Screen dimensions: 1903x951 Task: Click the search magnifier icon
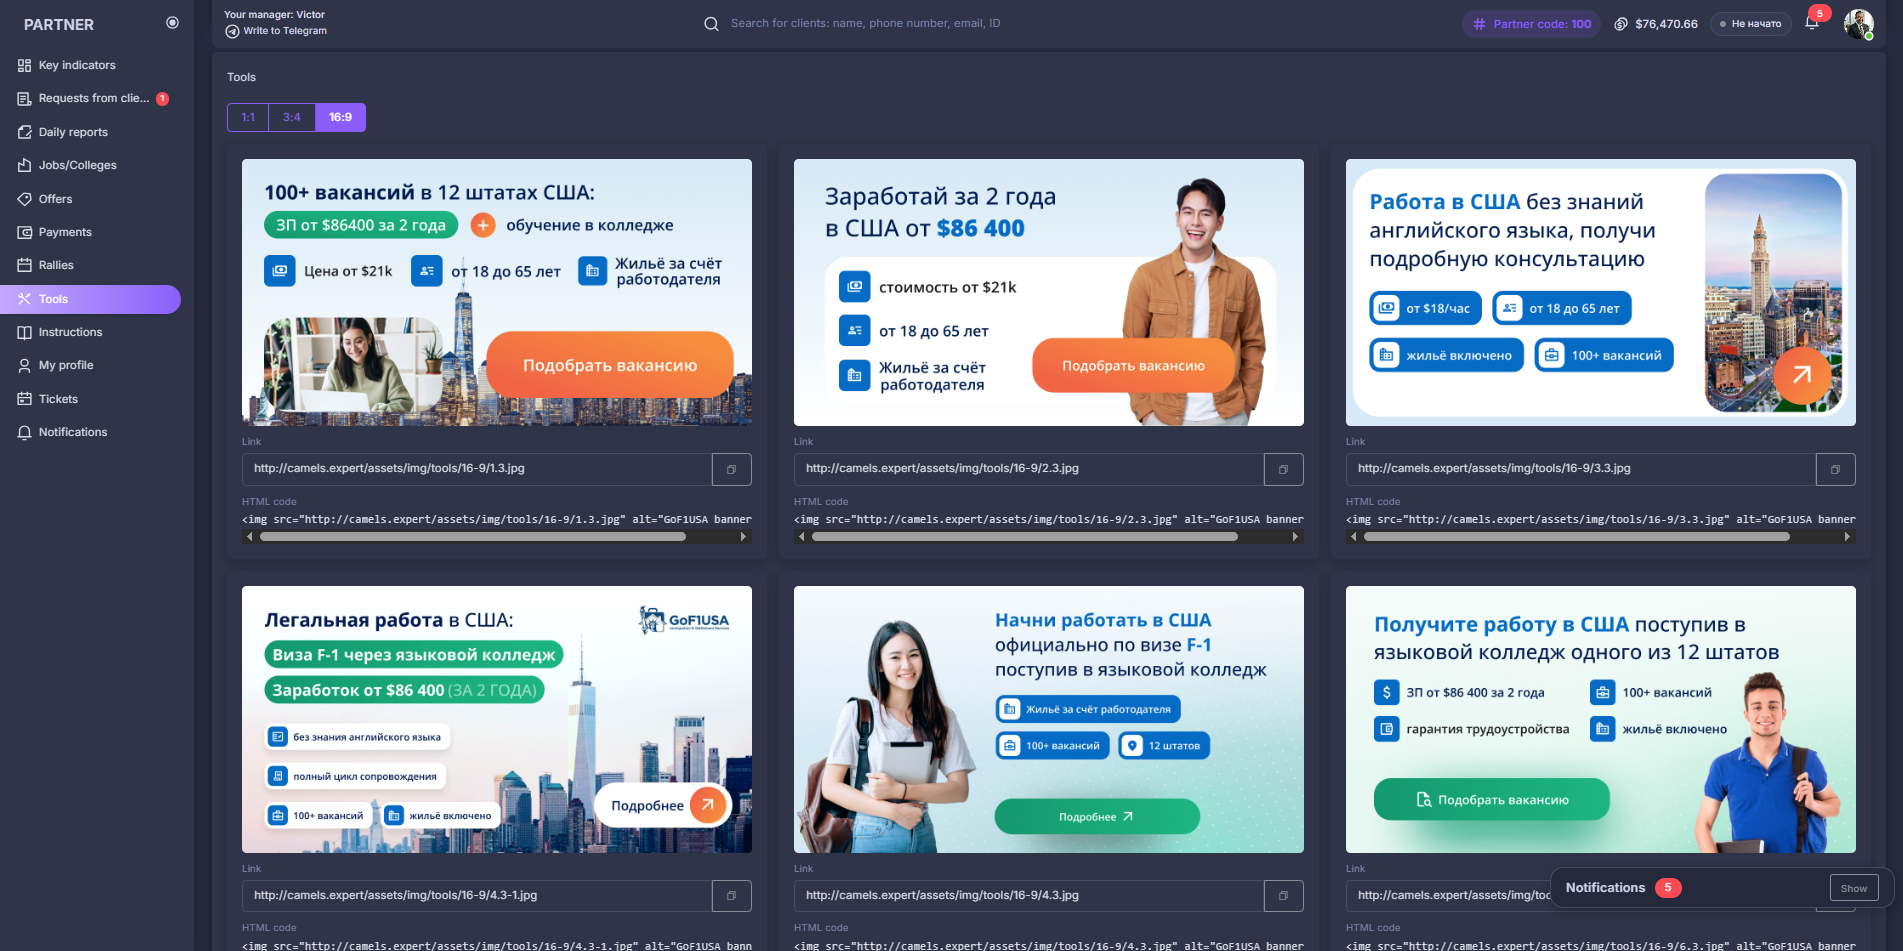point(711,24)
